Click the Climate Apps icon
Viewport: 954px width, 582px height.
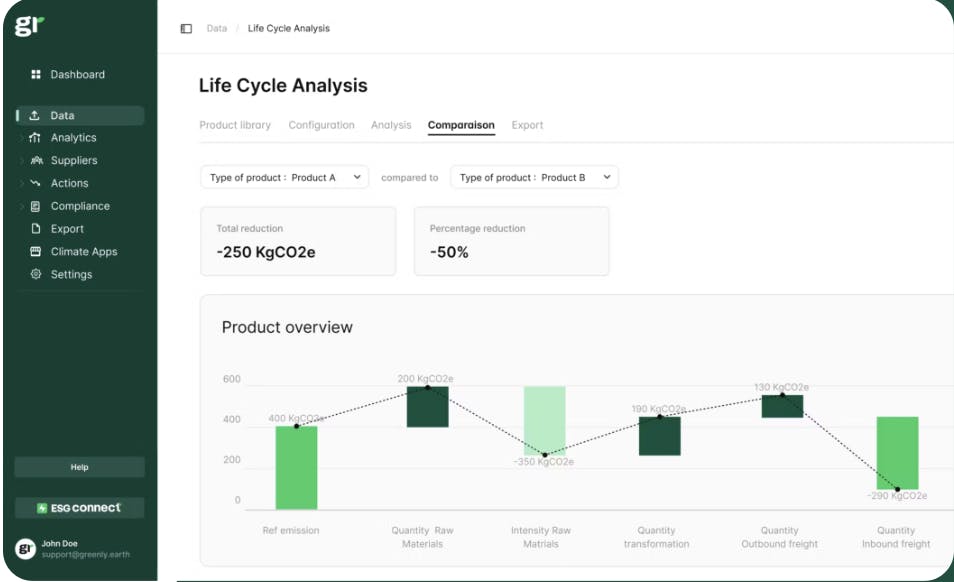click(x=34, y=251)
